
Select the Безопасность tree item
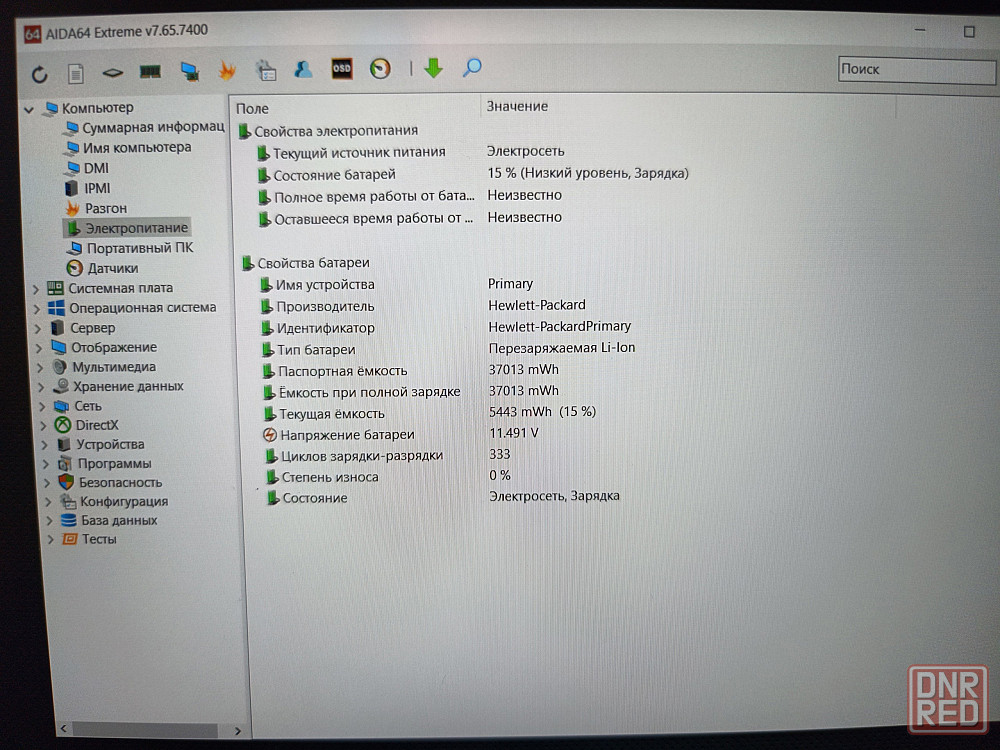click(x=111, y=483)
